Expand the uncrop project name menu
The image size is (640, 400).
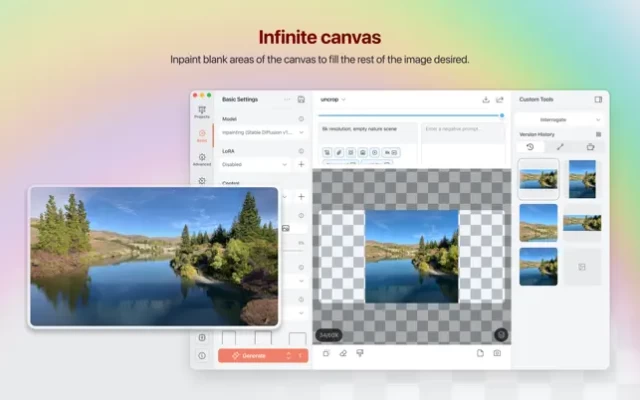333,99
